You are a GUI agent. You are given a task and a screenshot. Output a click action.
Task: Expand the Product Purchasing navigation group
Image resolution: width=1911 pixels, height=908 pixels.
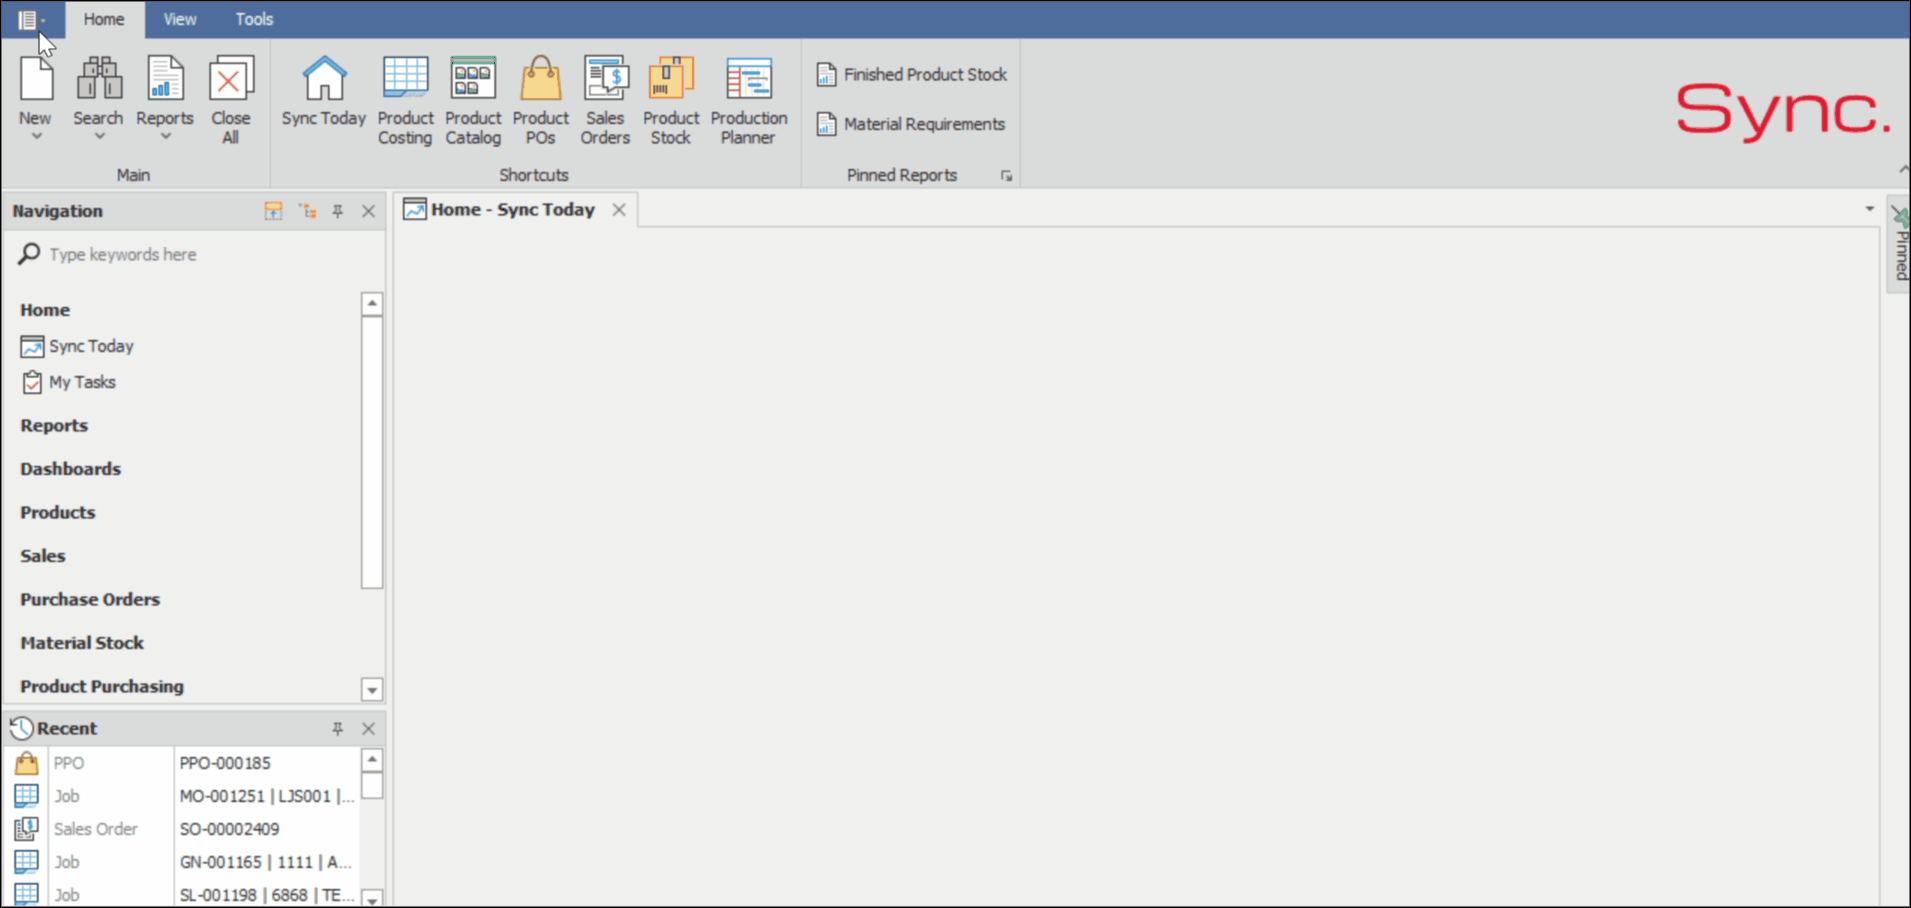102,687
